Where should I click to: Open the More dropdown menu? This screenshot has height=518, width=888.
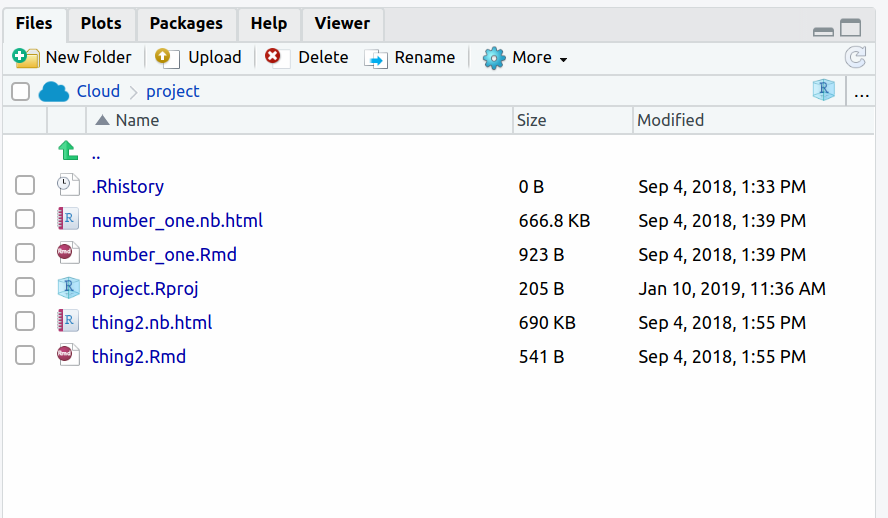(526, 58)
